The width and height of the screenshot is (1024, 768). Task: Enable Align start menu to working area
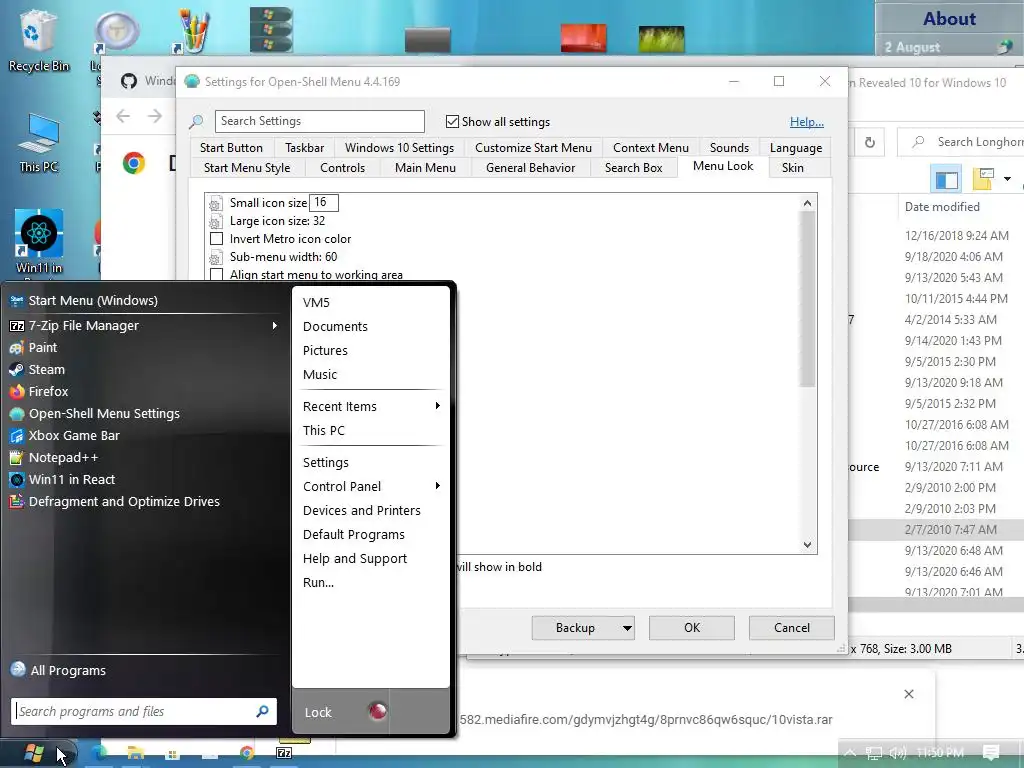[216, 274]
